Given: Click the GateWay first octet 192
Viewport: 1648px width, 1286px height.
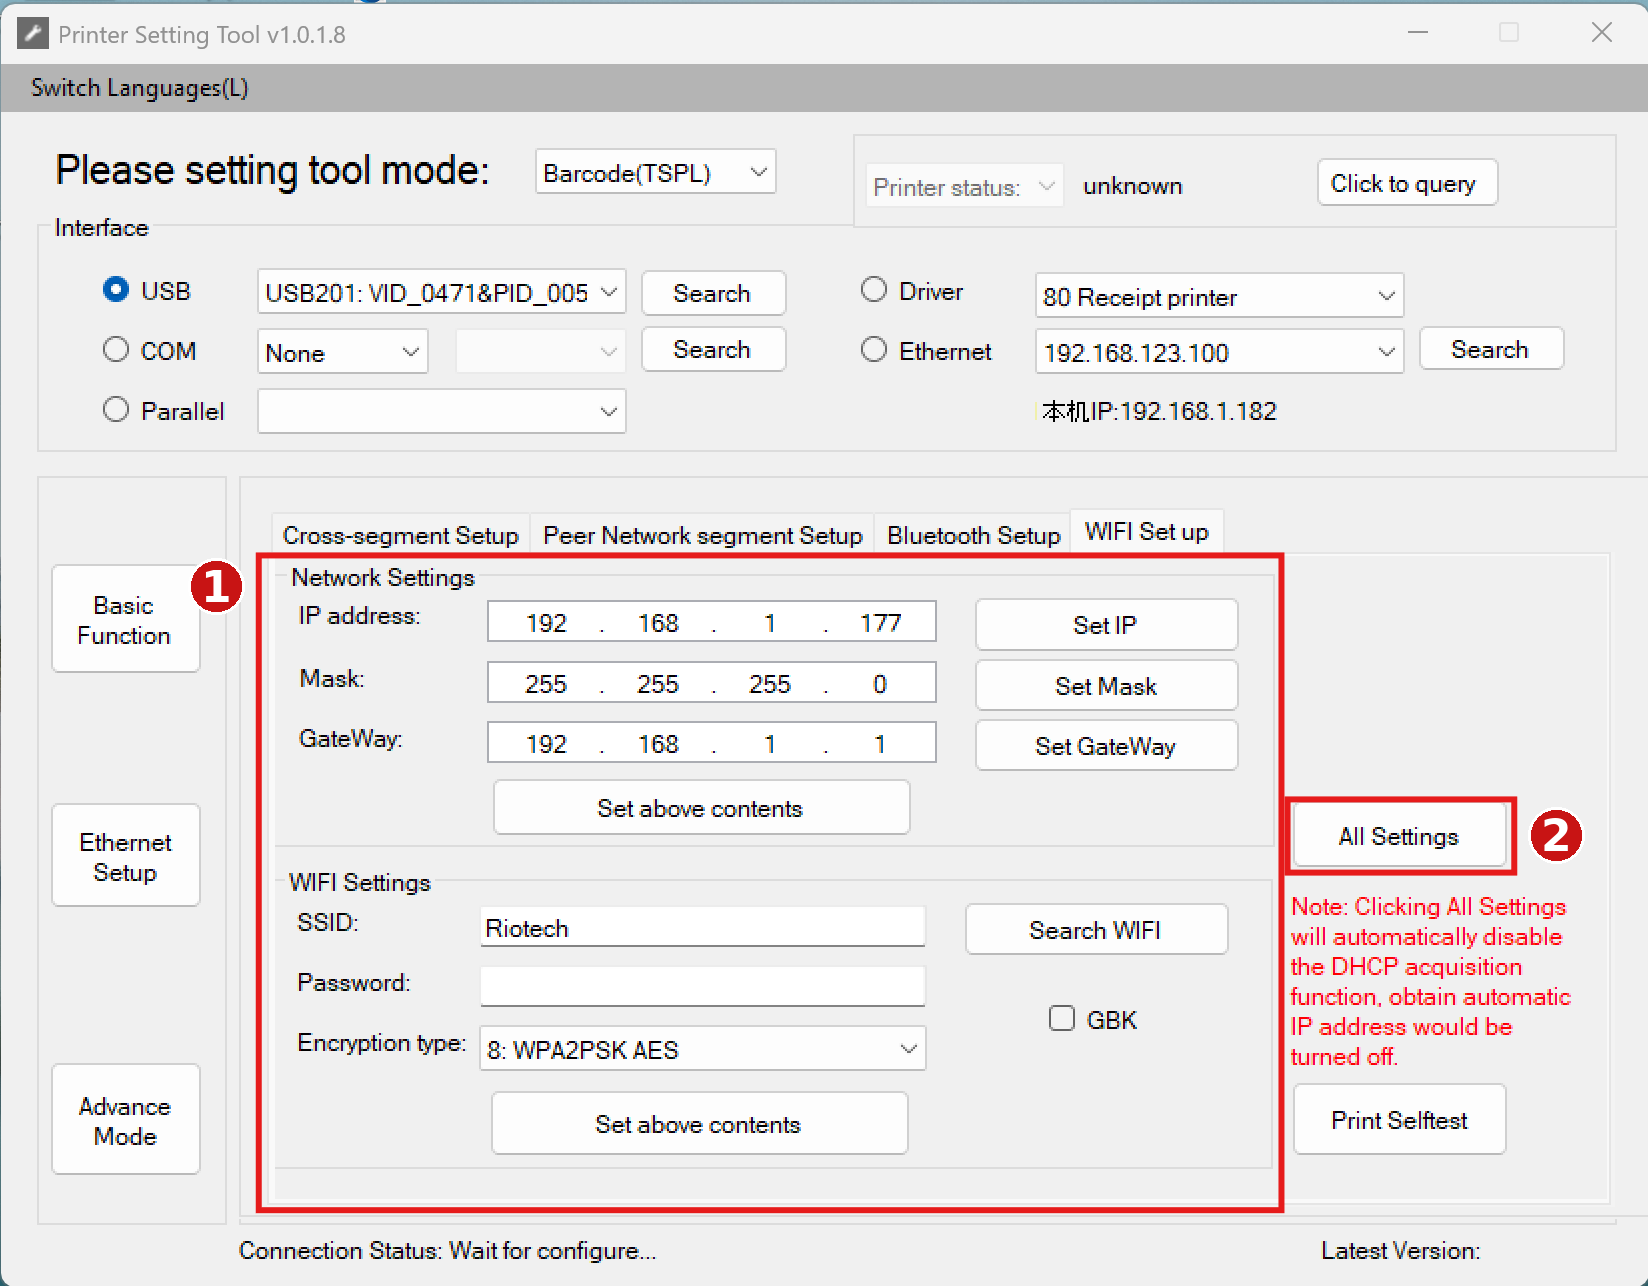Looking at the screenshot, I should (x=546, y=744).
